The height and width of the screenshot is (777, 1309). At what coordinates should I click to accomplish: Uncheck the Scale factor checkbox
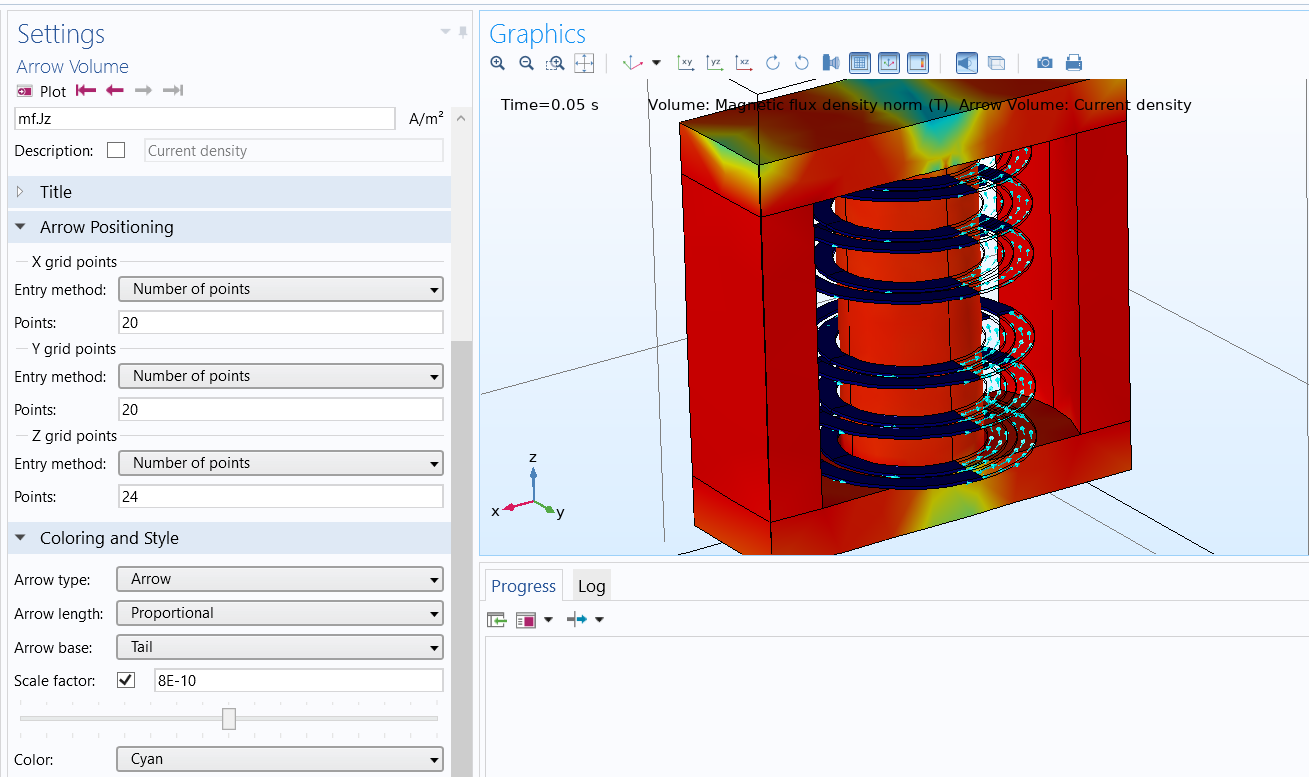pos(126,681)
